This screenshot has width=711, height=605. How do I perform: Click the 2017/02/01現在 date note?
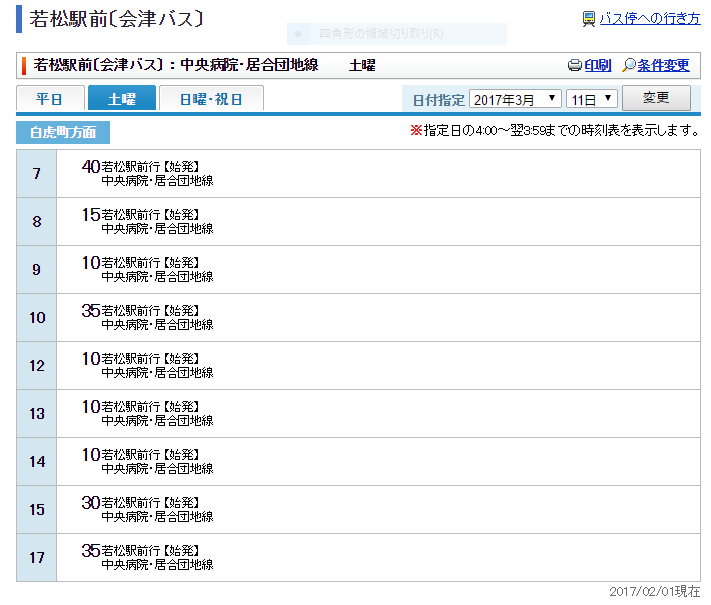tap(655, 591)
